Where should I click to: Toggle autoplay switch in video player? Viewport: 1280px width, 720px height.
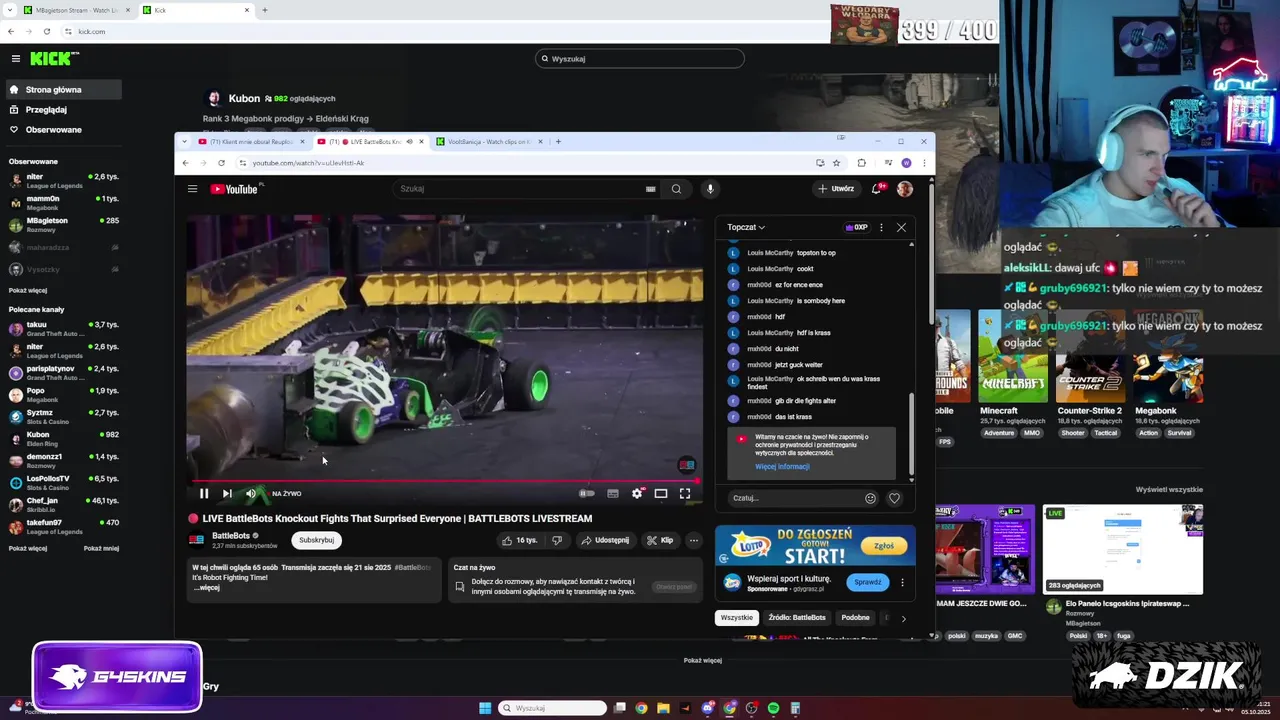(x=587, y=493)
